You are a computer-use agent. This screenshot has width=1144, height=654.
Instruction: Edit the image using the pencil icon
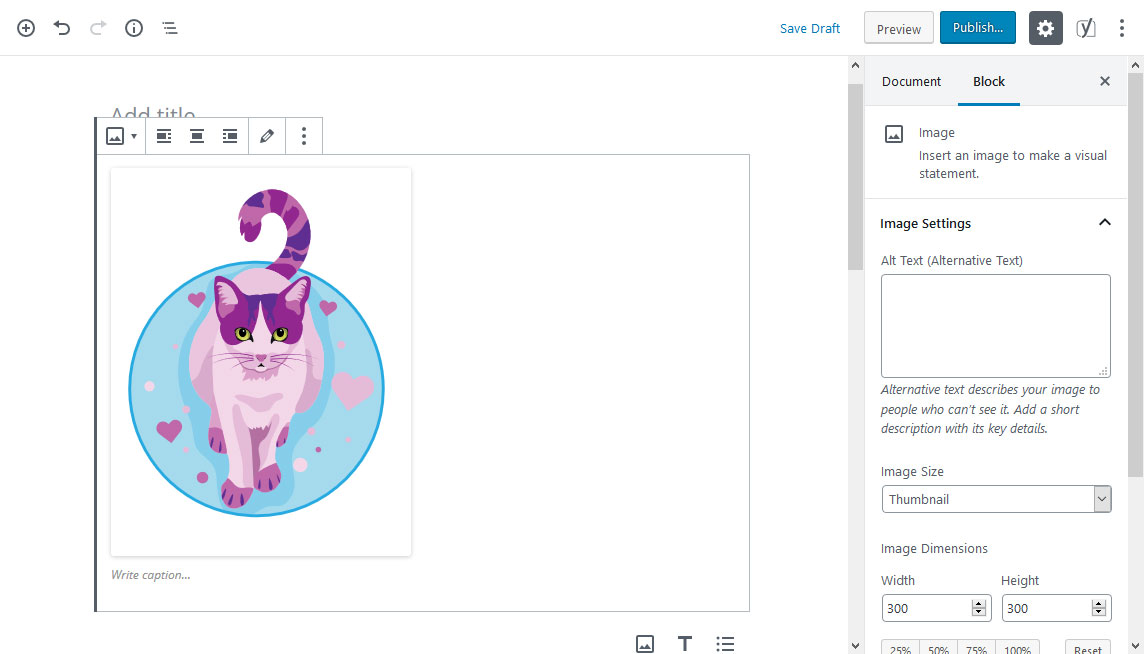pos(266,135)
